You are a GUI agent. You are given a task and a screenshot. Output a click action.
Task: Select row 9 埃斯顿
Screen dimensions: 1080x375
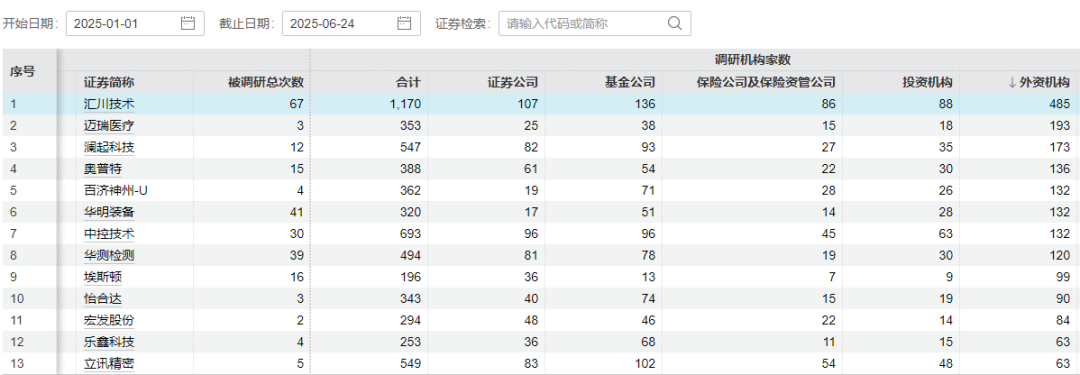[540, 277]
